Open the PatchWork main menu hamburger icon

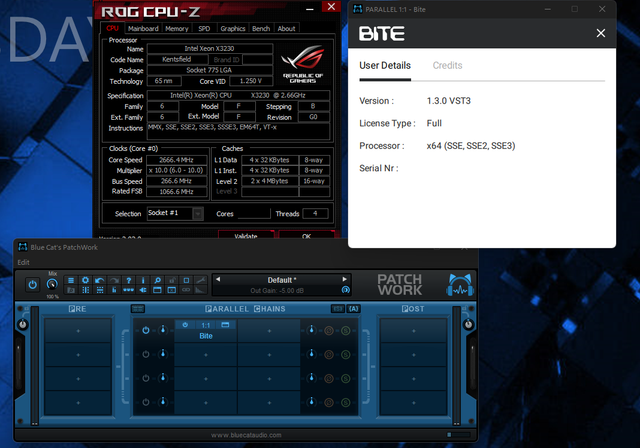[71, 280]
